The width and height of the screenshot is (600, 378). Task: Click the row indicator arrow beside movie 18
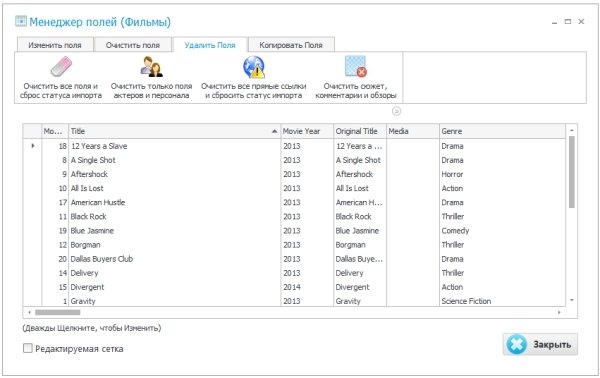click(33, 146)
